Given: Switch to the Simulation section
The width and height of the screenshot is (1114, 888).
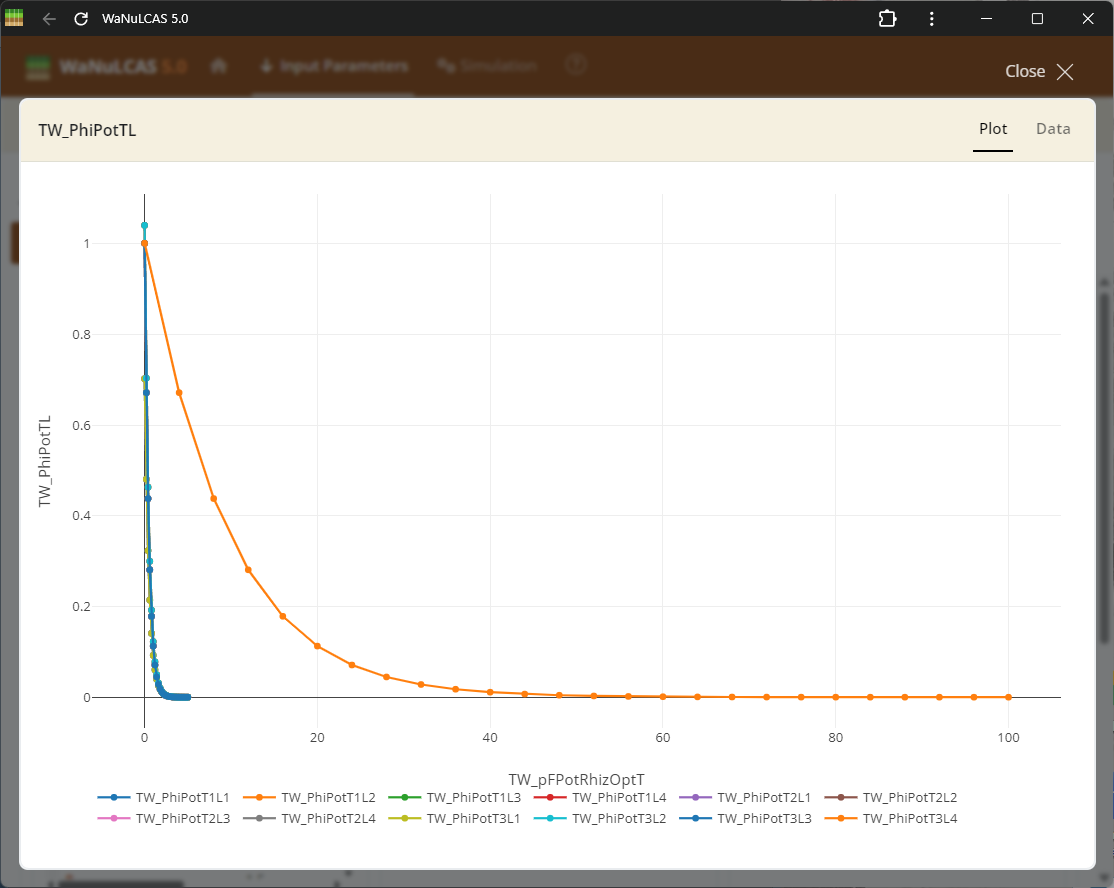Looking at the screenshot, I should [x=487, y=67].
